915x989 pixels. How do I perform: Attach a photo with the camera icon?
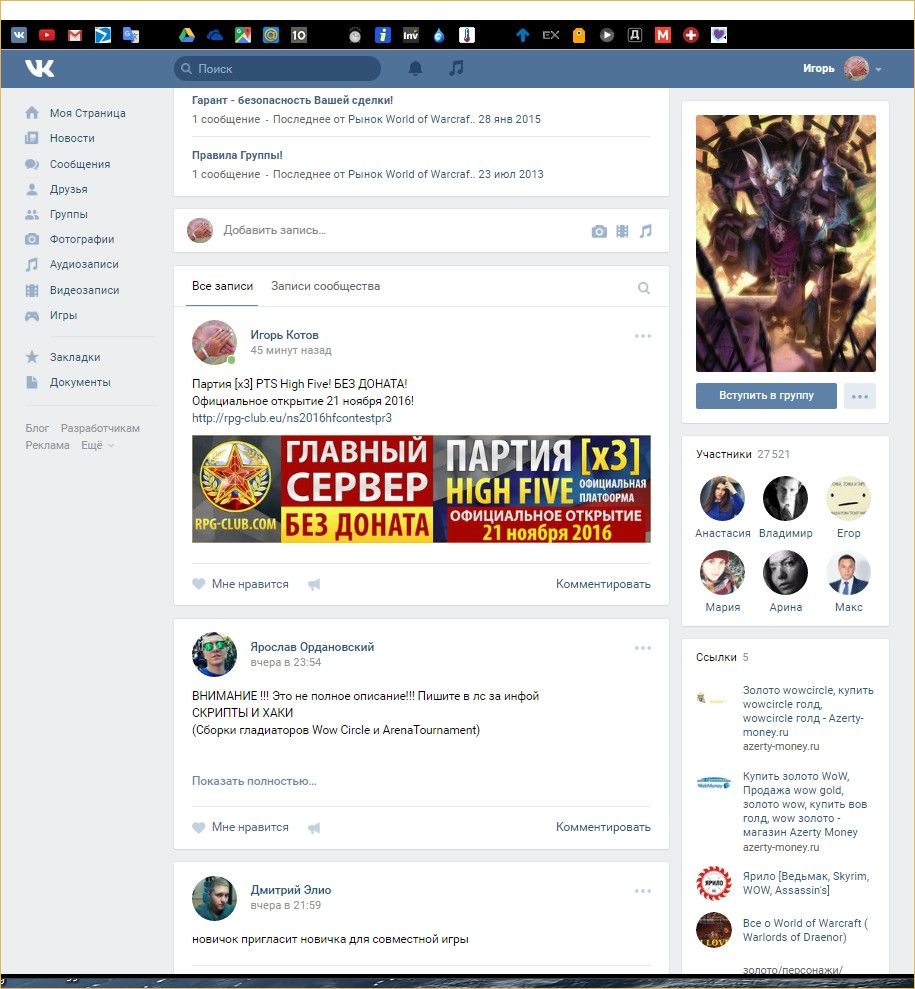tap(599, 231)
